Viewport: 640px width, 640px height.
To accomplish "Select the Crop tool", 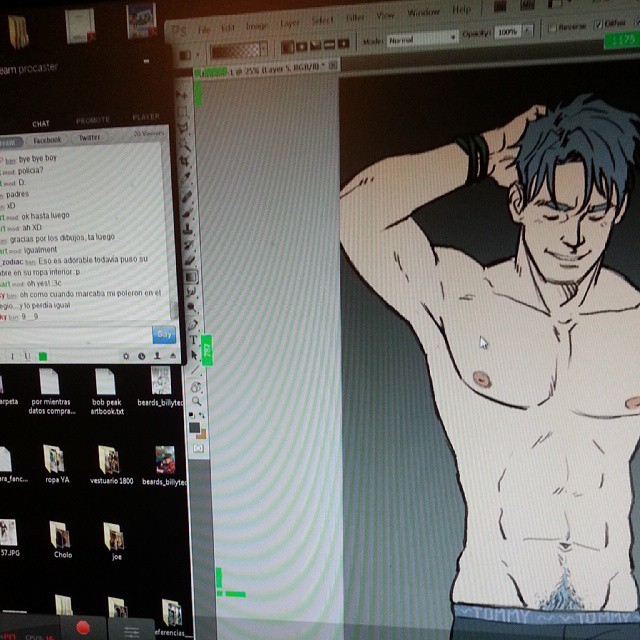I will [x=184, y=160].
